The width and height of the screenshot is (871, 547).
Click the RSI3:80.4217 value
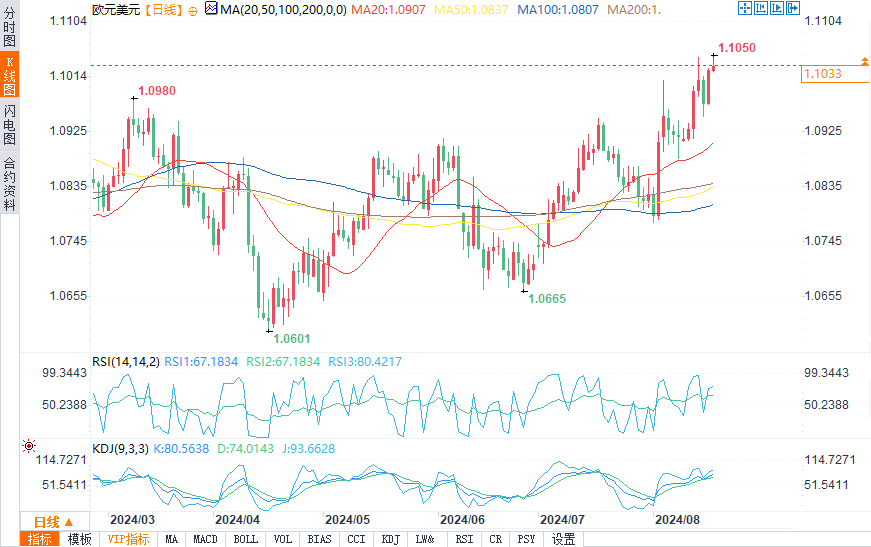(365, 362)
